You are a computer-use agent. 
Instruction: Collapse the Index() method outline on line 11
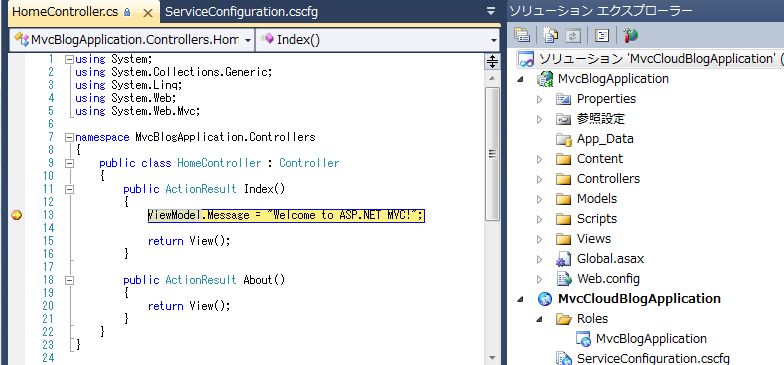(70, 189)
